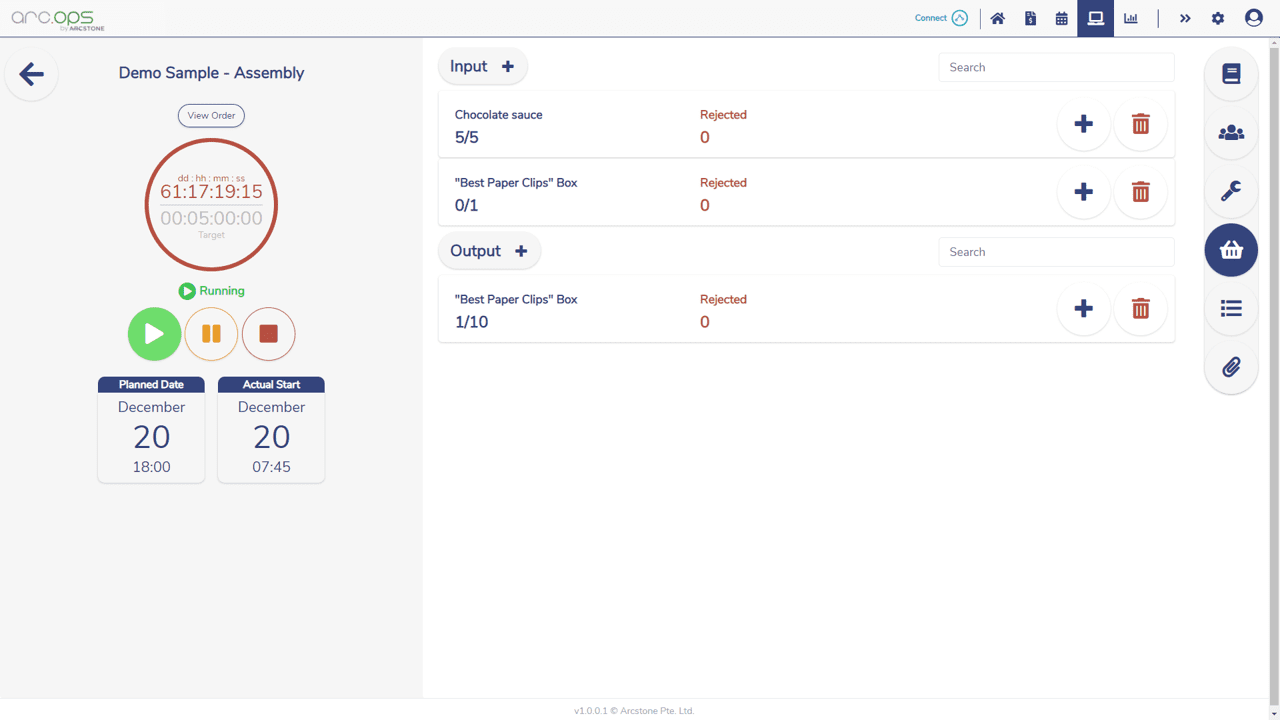The width and height of the screenshot is (1280, 720).
Task: Click the back arrow button
Action: coord(32,74)
